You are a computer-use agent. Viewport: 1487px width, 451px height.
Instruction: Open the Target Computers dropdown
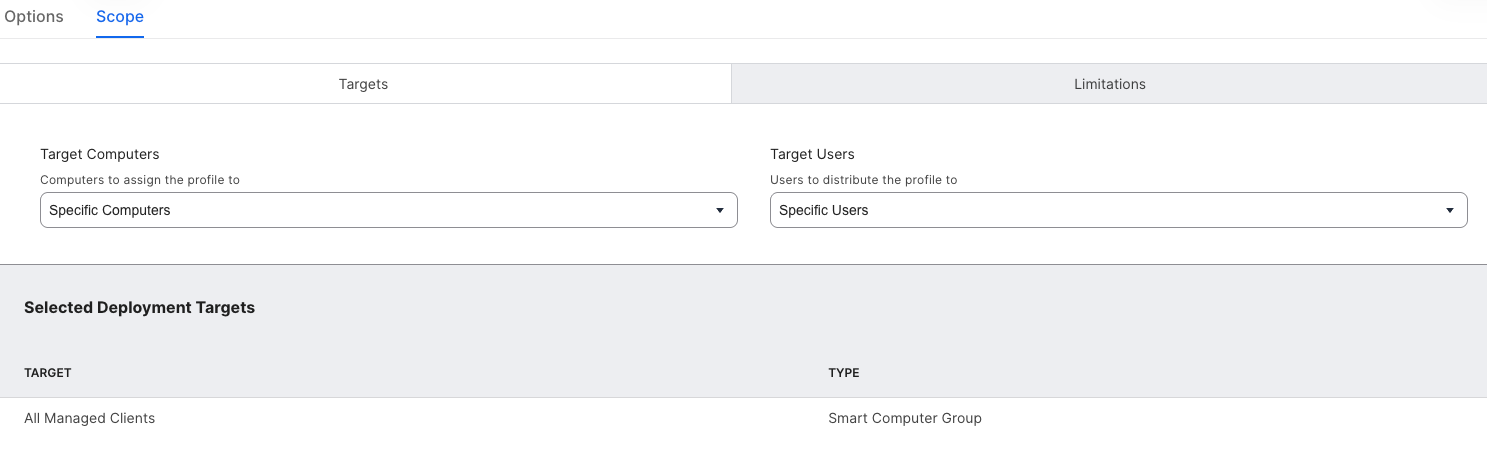point(388,210)
